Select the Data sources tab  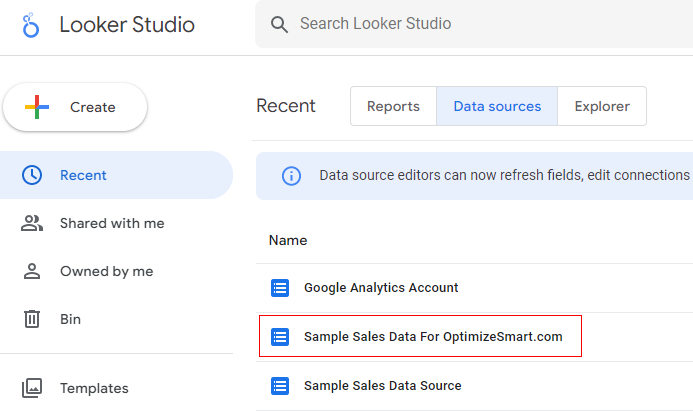[497, 106]
